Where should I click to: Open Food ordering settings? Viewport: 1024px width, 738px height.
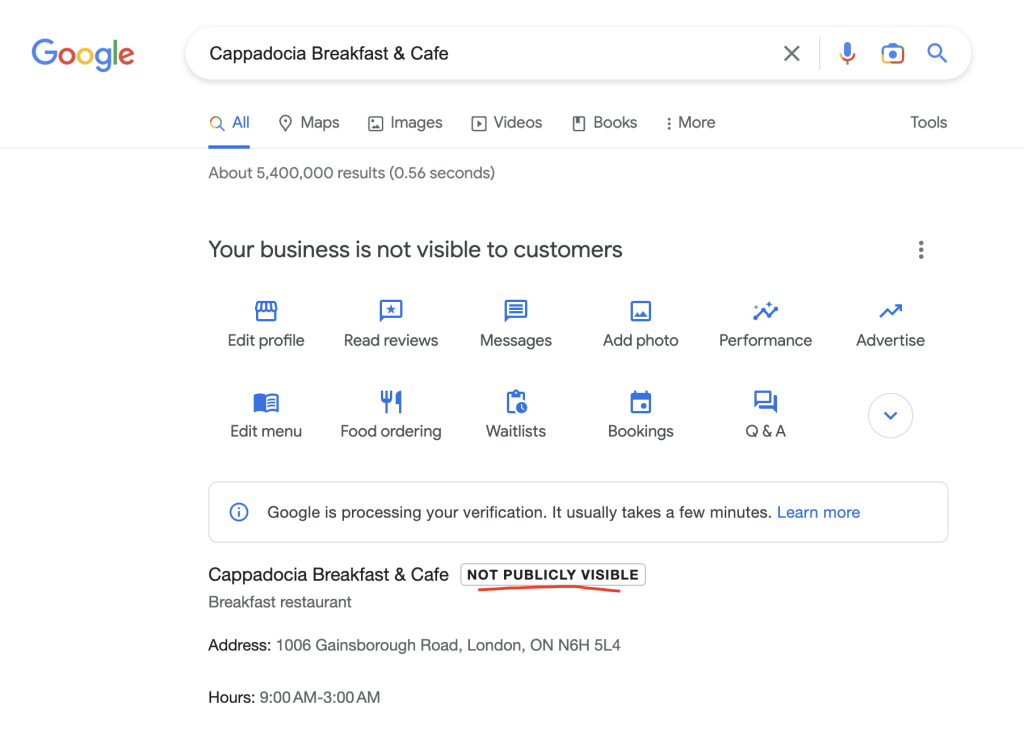391,415
